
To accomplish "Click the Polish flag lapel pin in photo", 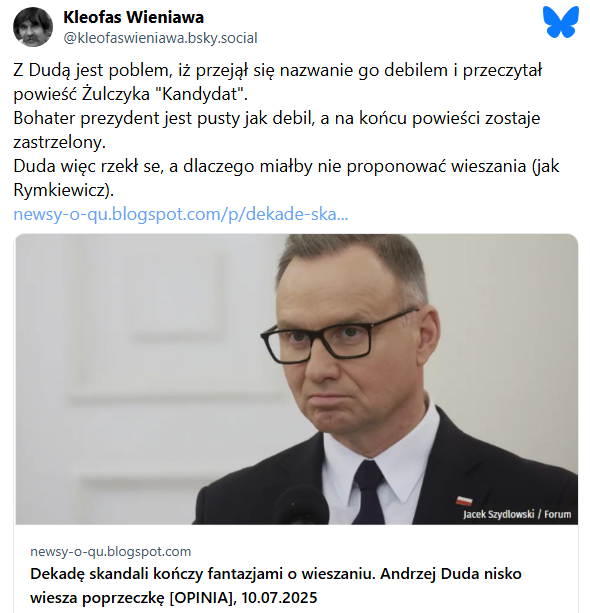I will tap(464, 501).
